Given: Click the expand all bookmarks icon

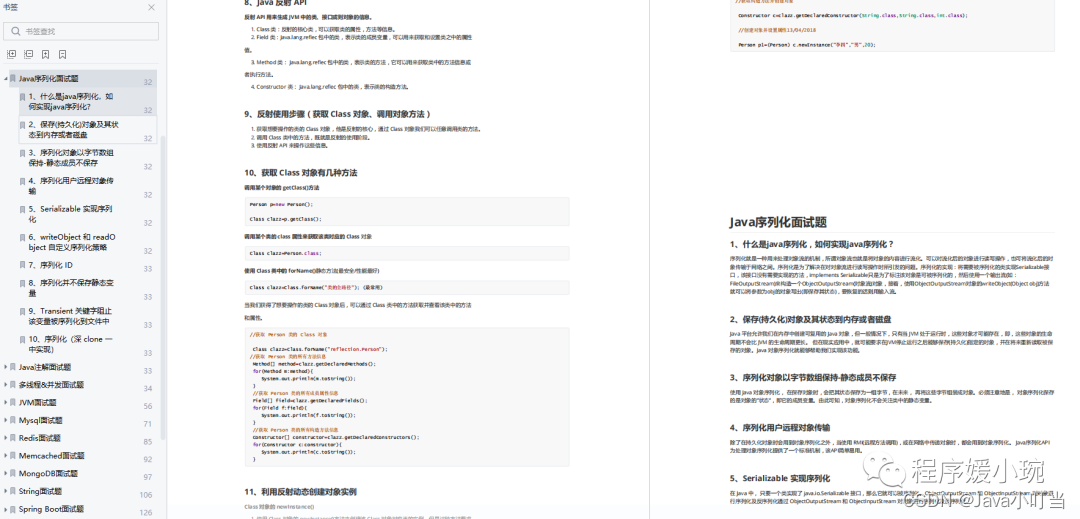Looking at the screenshot, I should click(x=11, y=54).
